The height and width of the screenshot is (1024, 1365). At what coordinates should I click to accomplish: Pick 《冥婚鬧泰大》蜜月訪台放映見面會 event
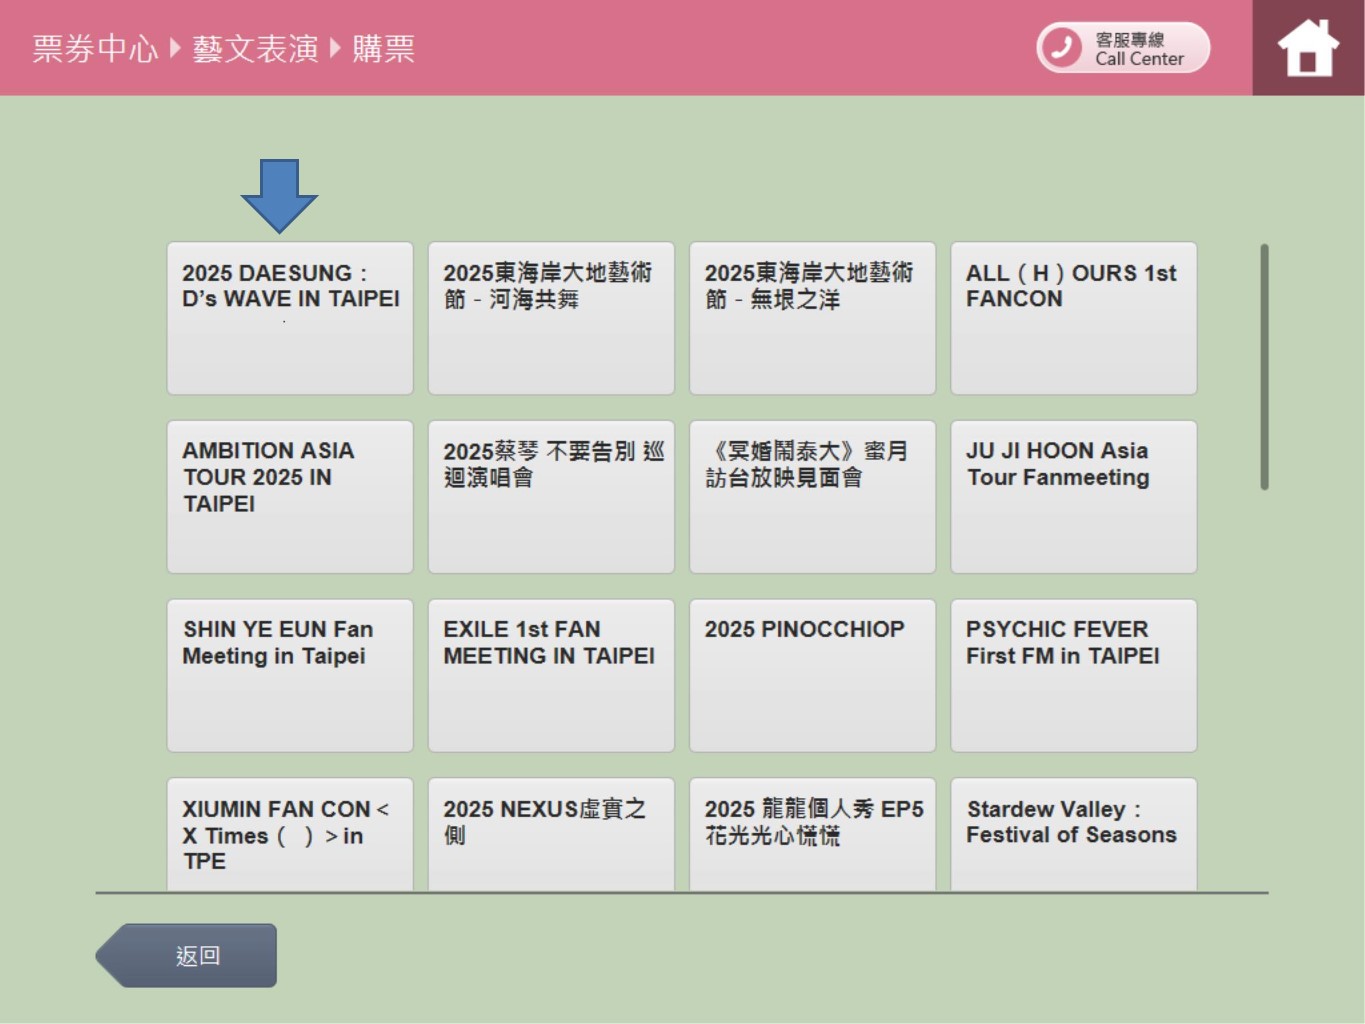click(812, 495)
